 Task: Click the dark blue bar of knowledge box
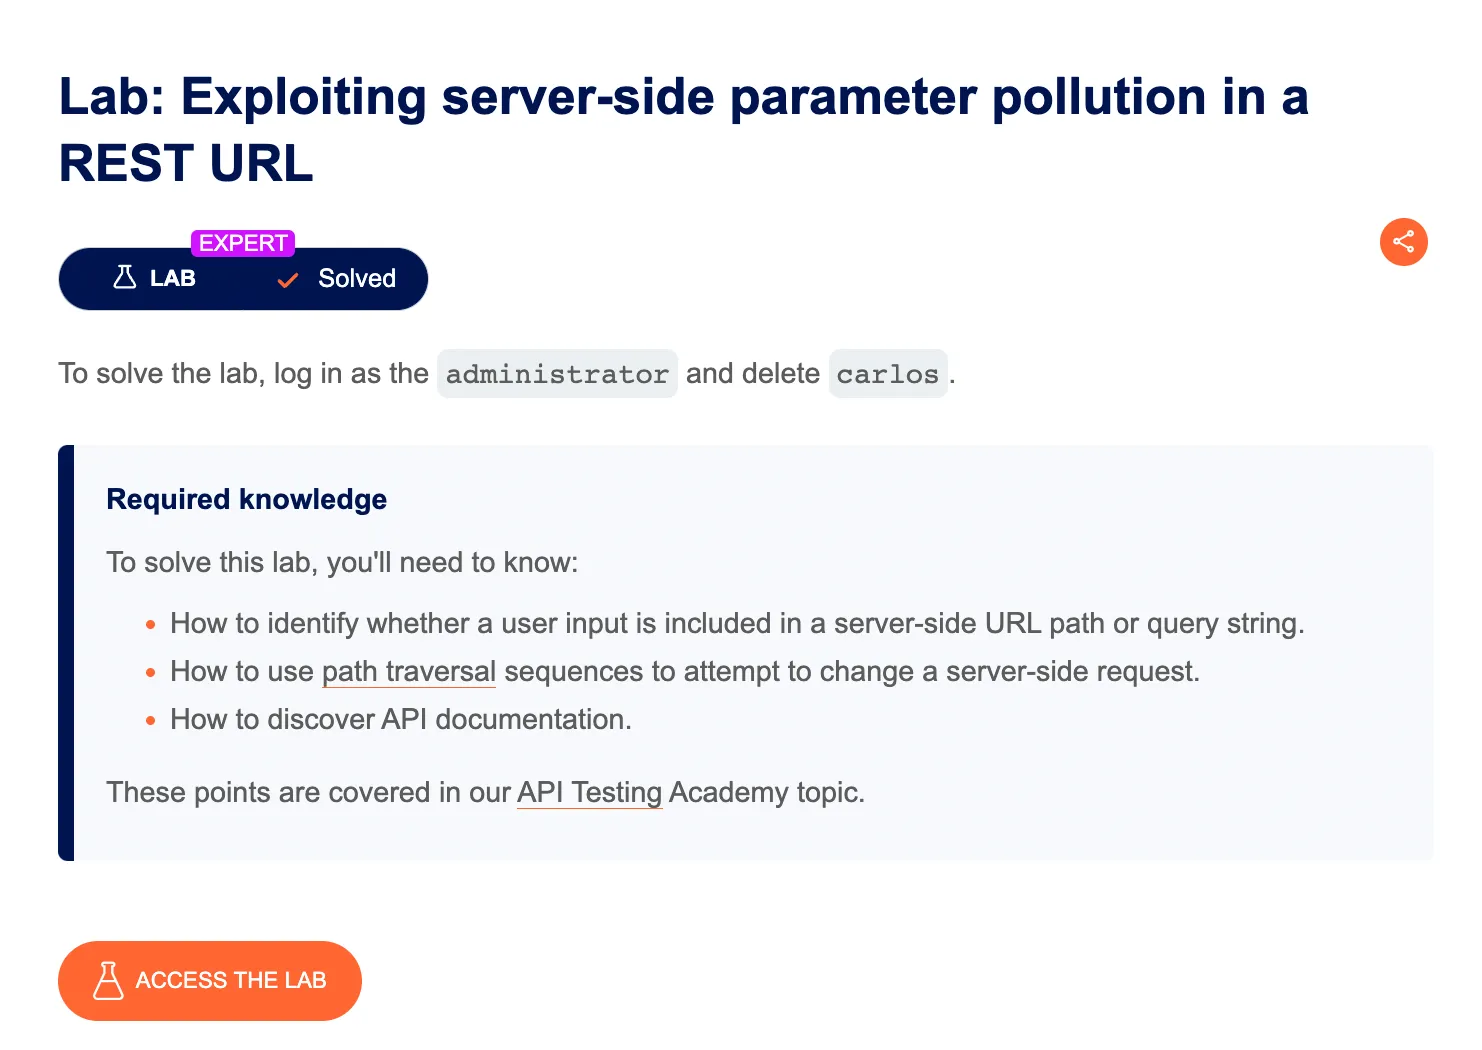(66, 652)
